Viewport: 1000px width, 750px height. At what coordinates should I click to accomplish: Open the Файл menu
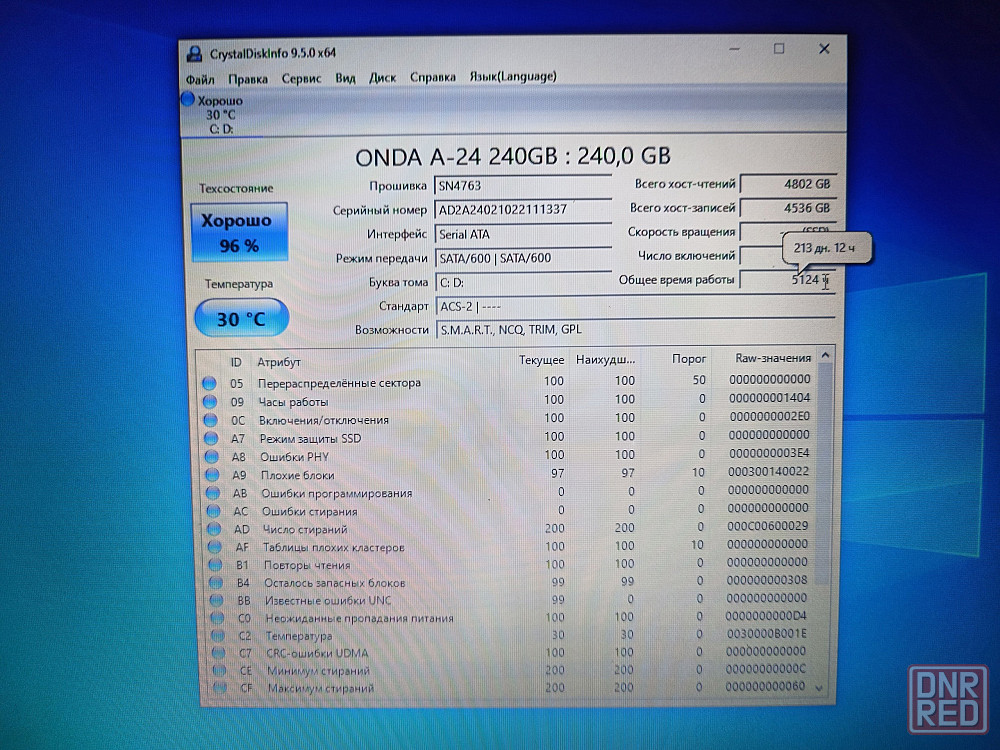(200, 79)
